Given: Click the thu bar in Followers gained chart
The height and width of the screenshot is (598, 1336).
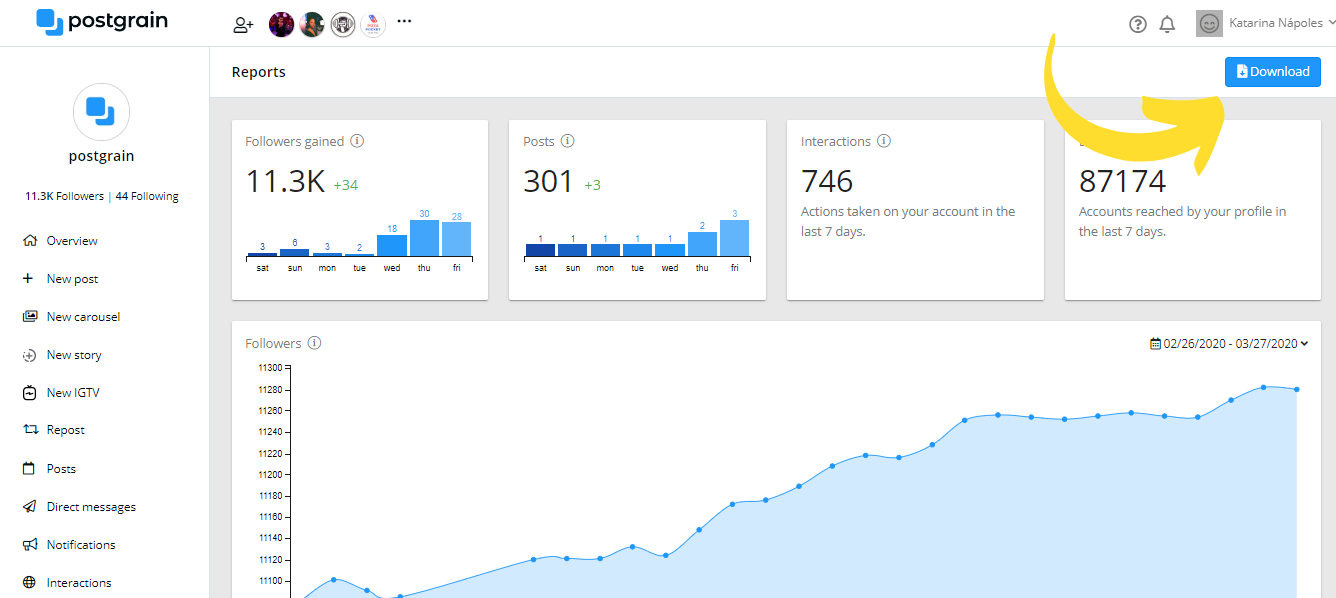Looking at the screenshot, I should [424, 238].
